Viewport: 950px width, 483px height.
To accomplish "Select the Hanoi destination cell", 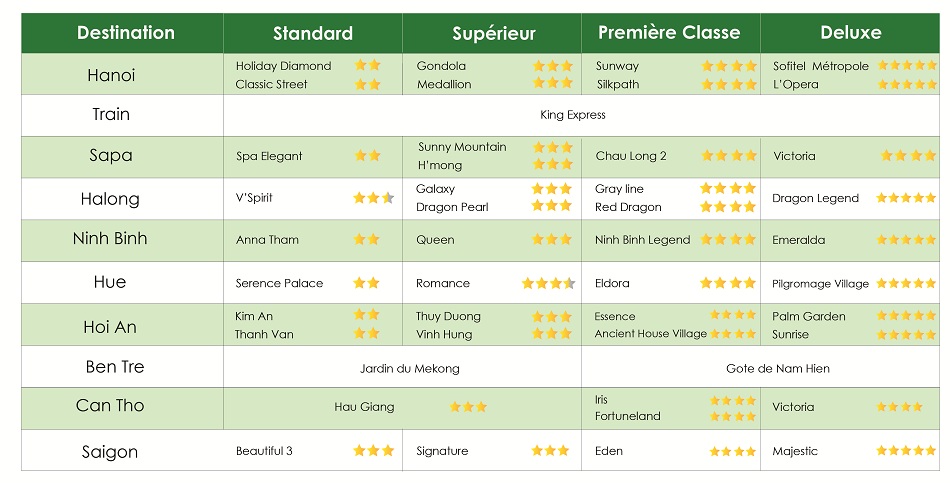I will click(111, 75).
